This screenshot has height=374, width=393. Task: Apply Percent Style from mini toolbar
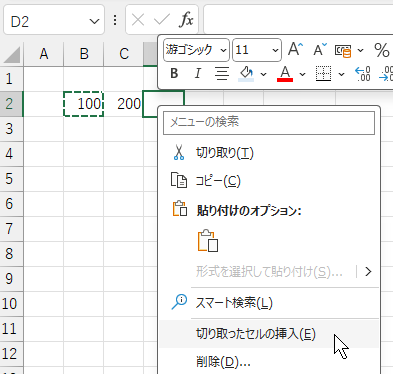[382, 50]
